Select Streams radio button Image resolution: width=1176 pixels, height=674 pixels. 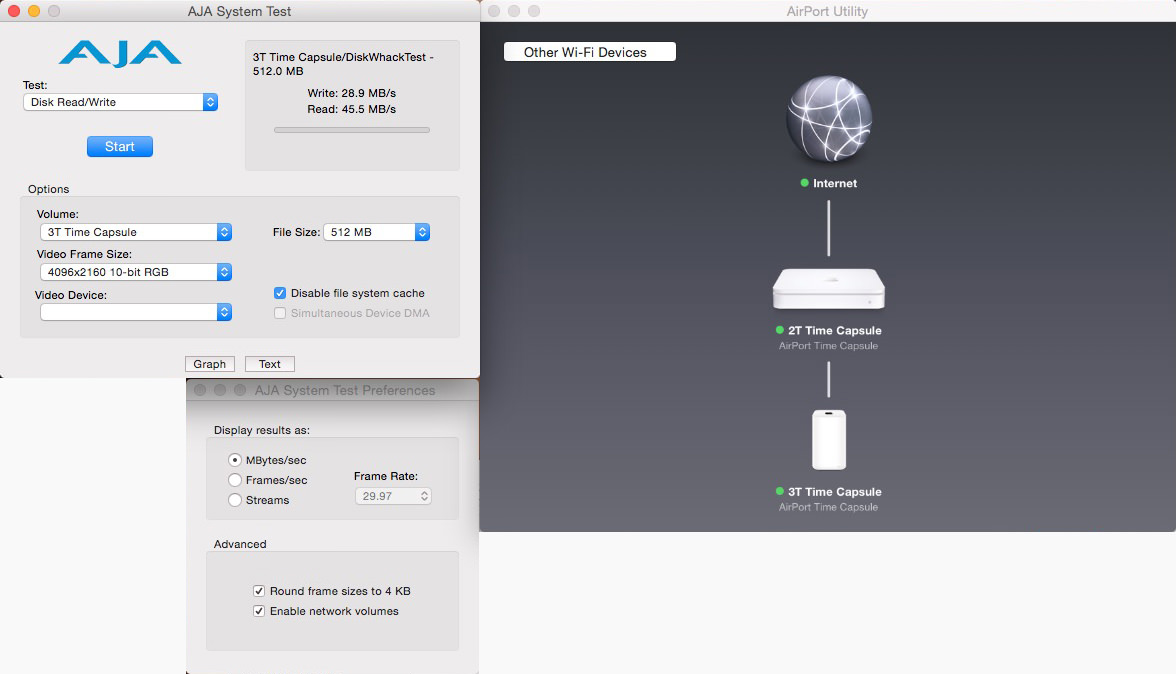pyautogui.click(x=235, y=500)
